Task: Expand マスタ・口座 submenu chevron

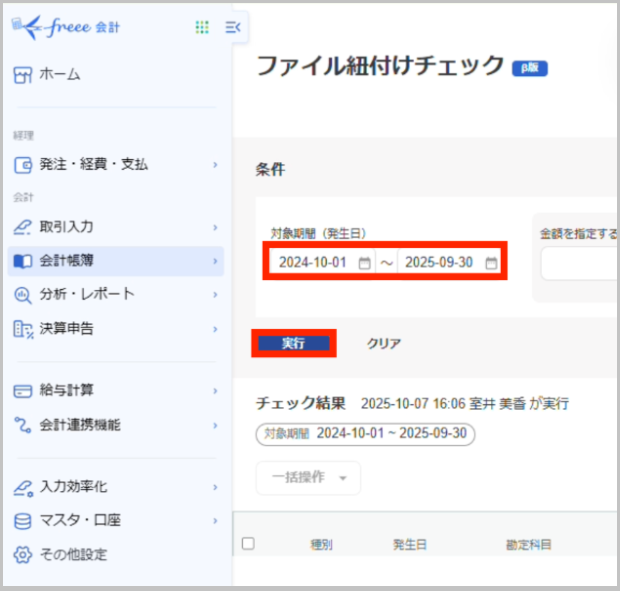Action: 215,521
